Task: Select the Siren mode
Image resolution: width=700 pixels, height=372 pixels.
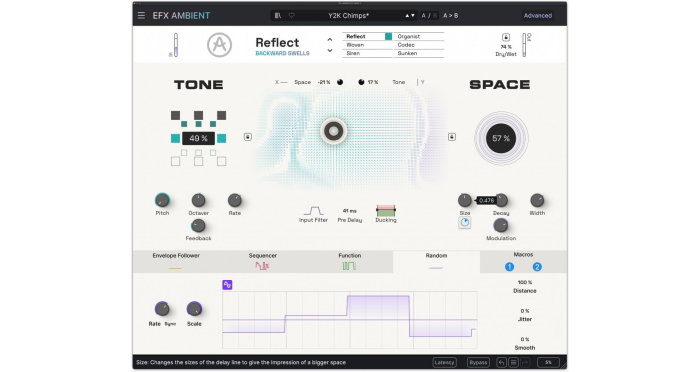Action: click(x=367, y=53)
